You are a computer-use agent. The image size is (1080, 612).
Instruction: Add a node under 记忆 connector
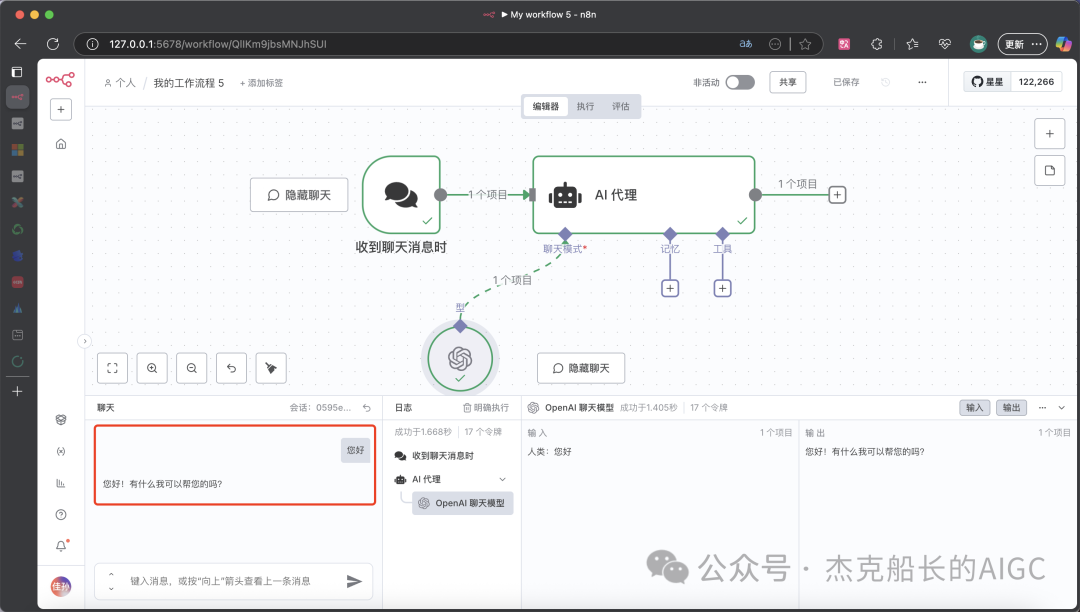point(670,288)
